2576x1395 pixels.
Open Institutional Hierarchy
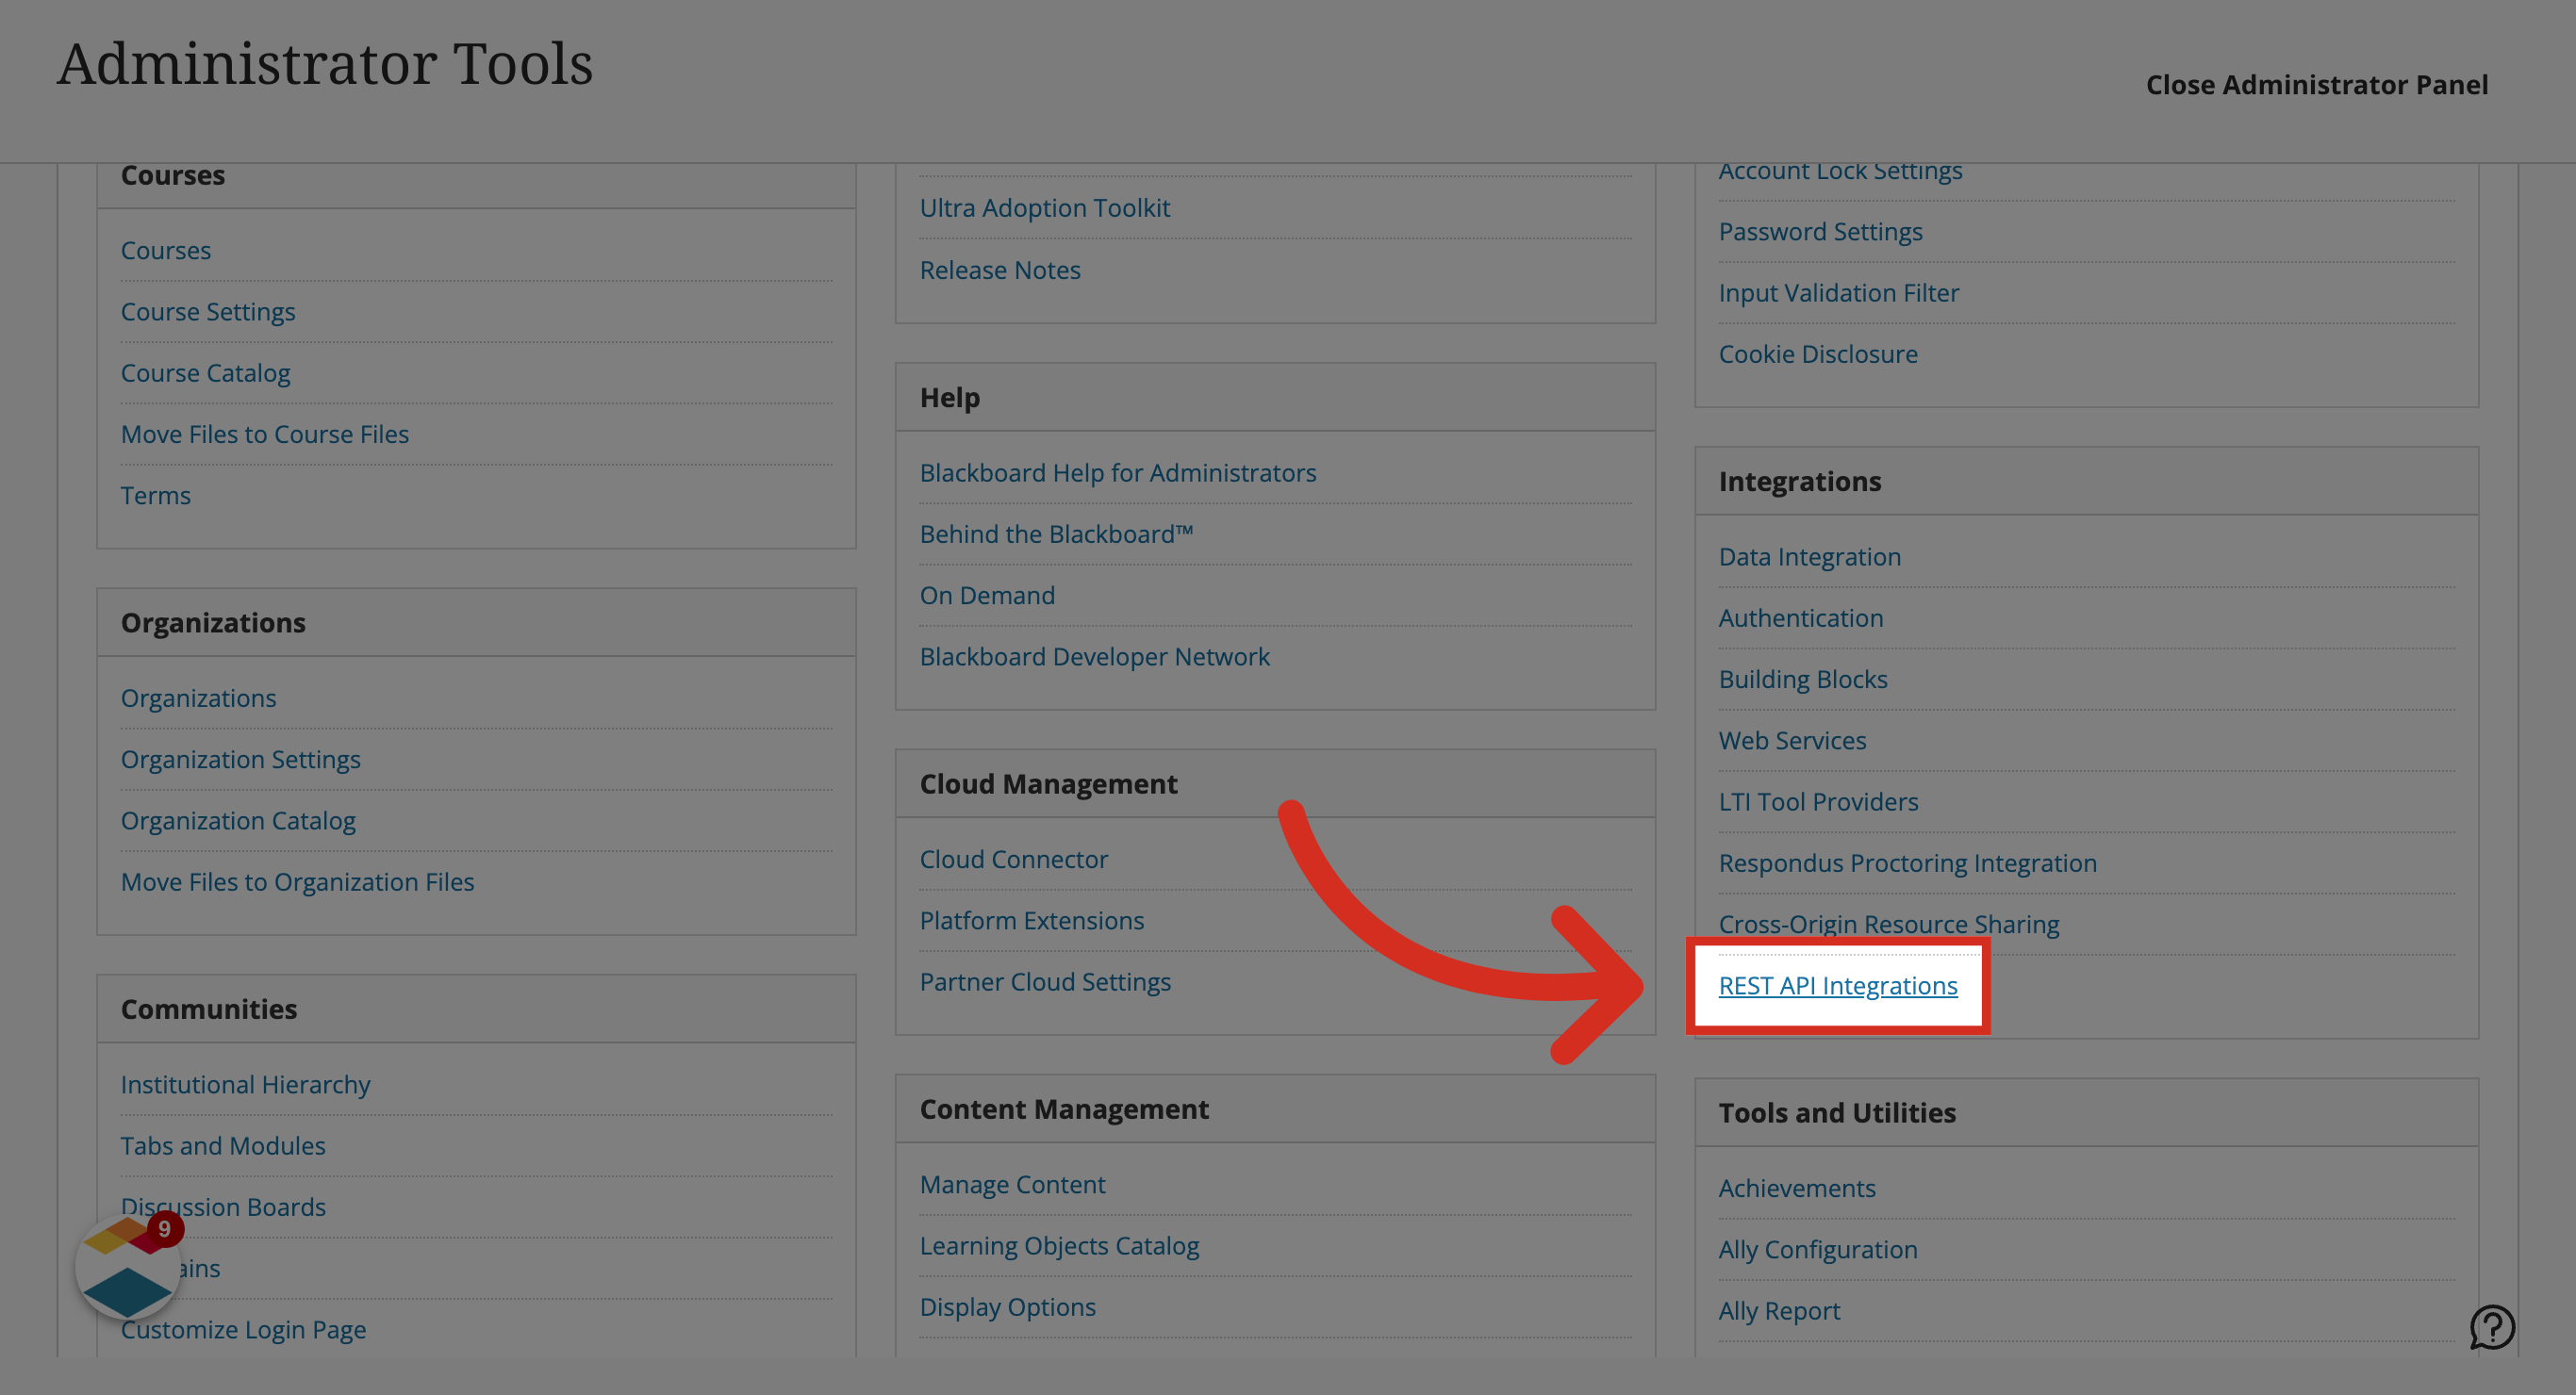pyautogui.click(x=246, y=1084)
